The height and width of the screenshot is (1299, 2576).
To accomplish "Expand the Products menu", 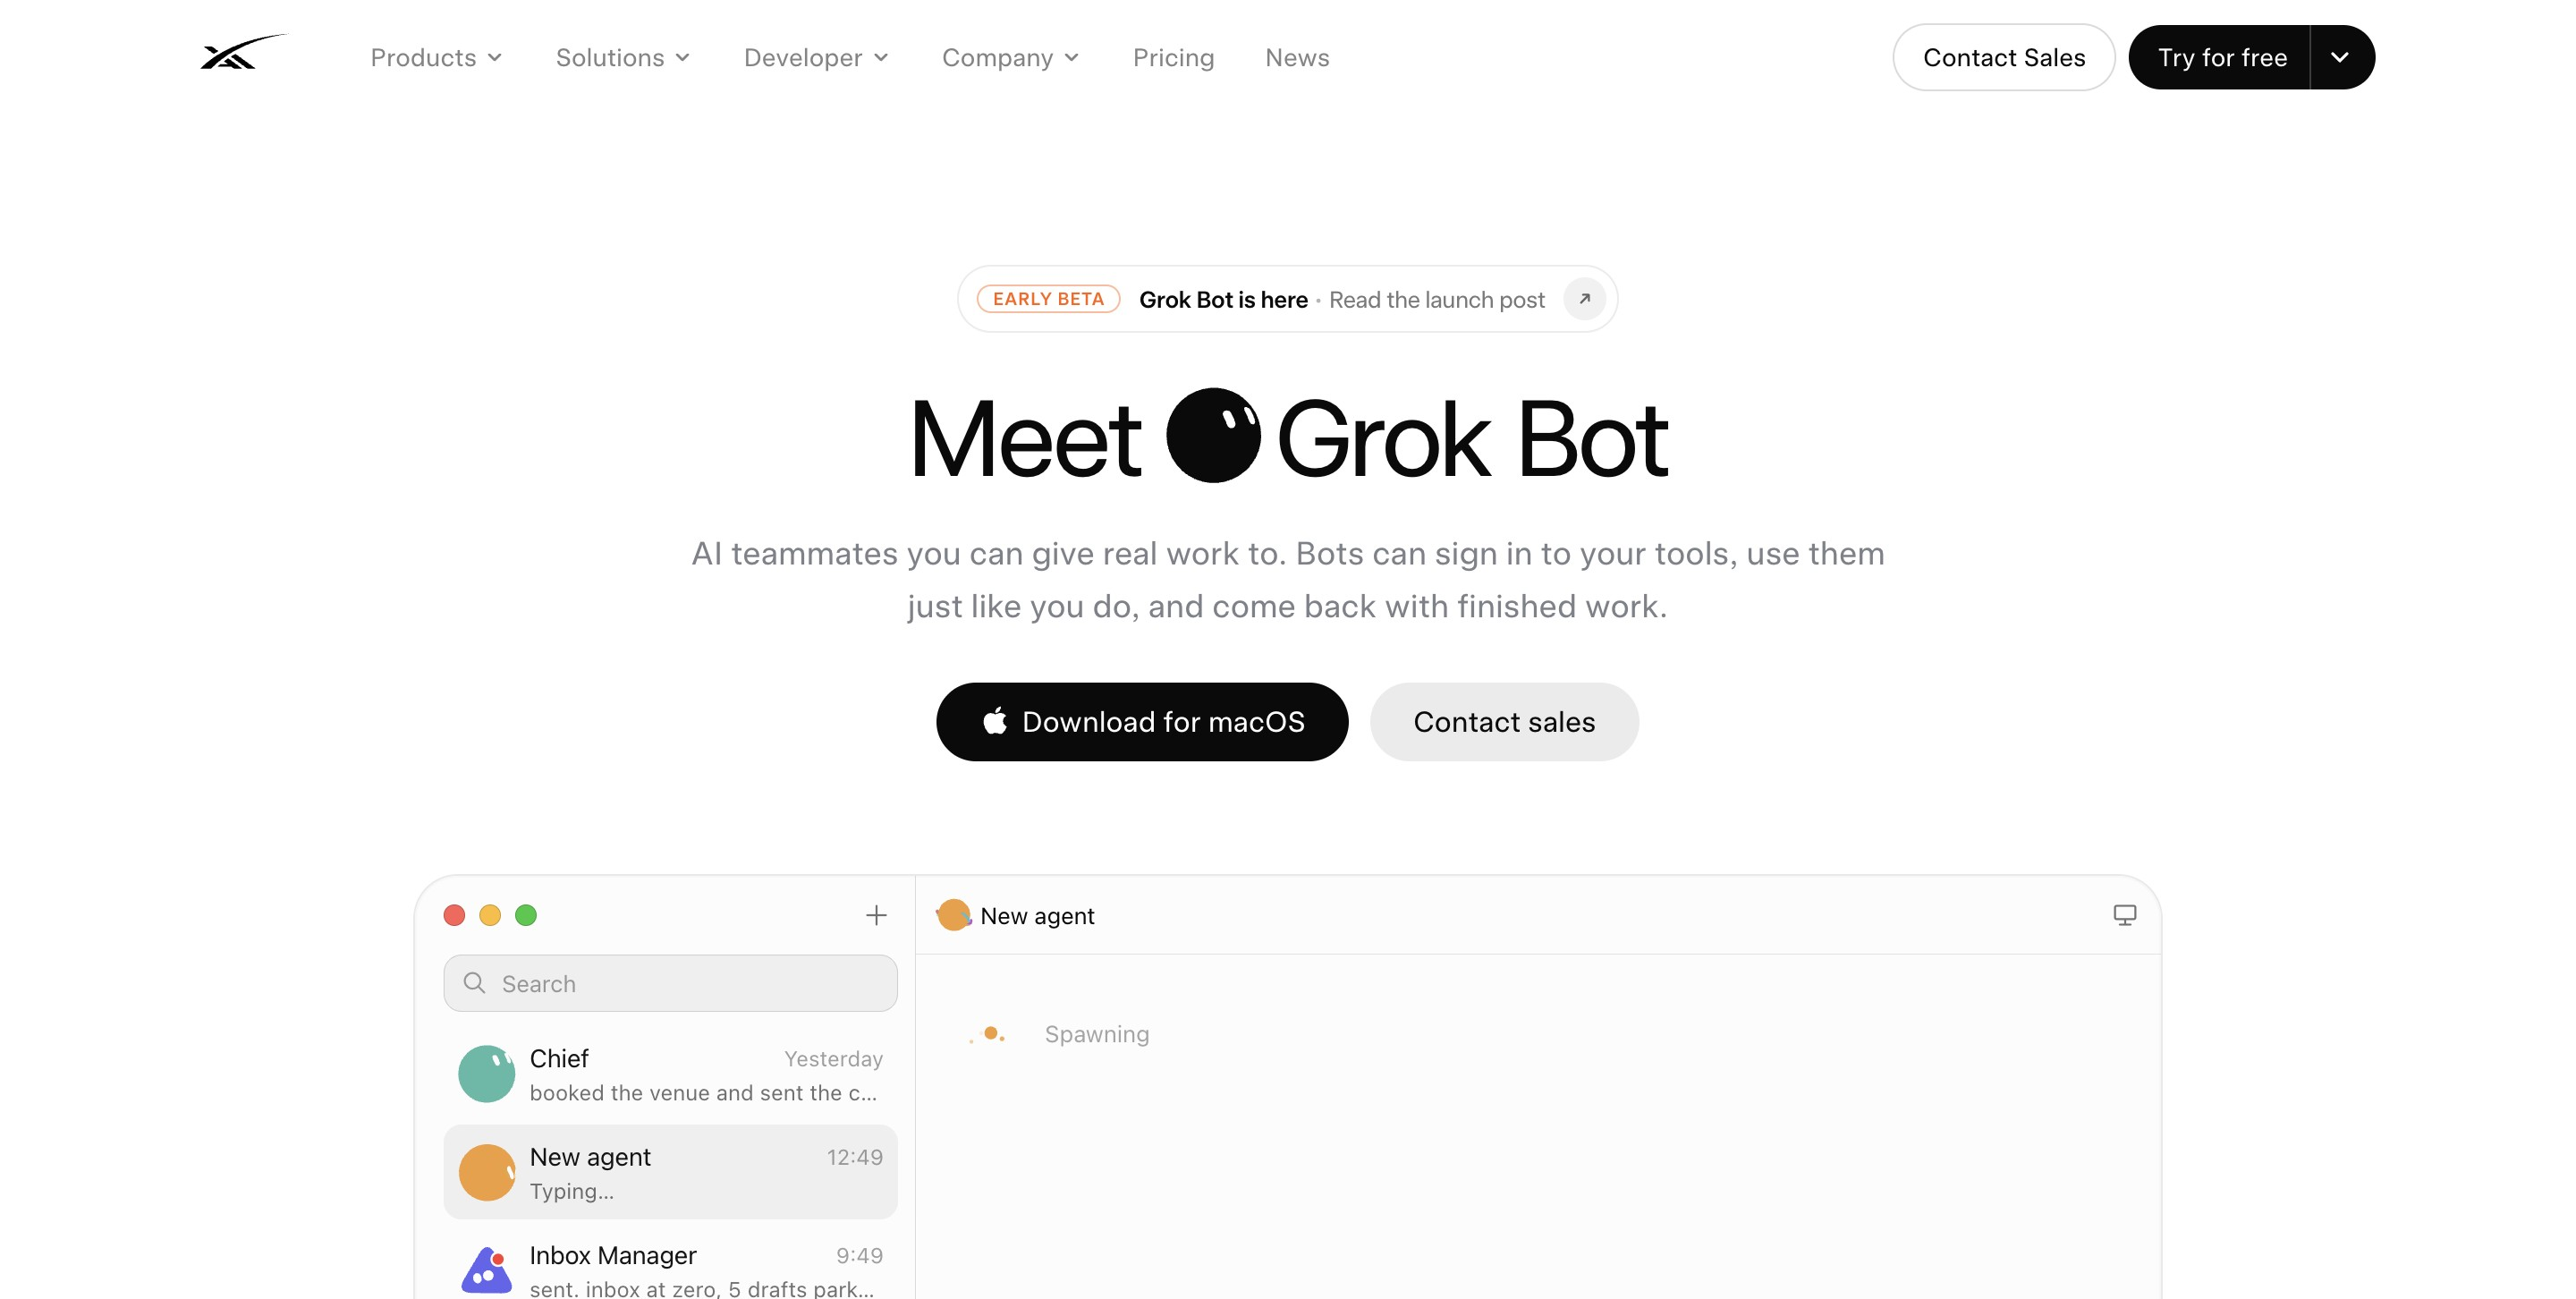I will click(436, 58).
